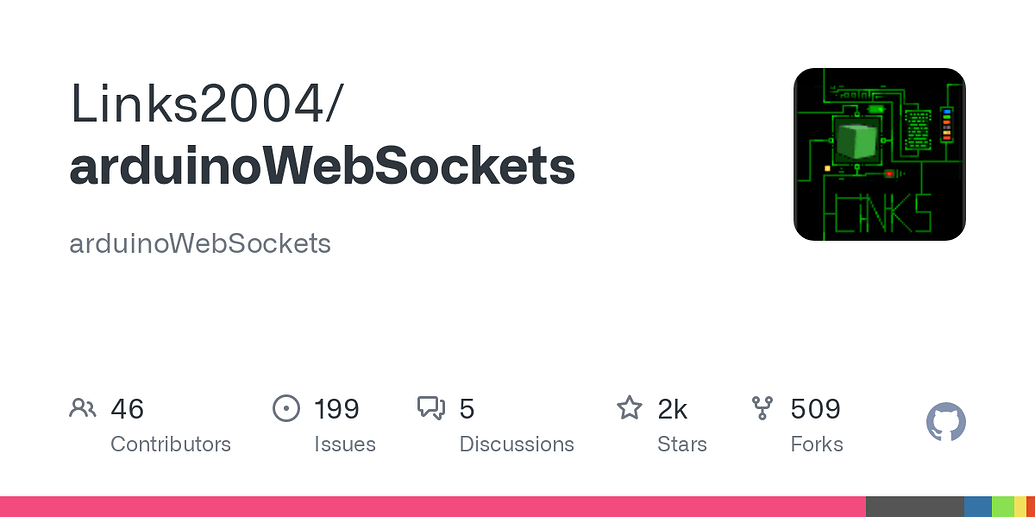1035x517 pixels.
Task: Click the Forks branch icon
Action: click(x=763, y=408)
